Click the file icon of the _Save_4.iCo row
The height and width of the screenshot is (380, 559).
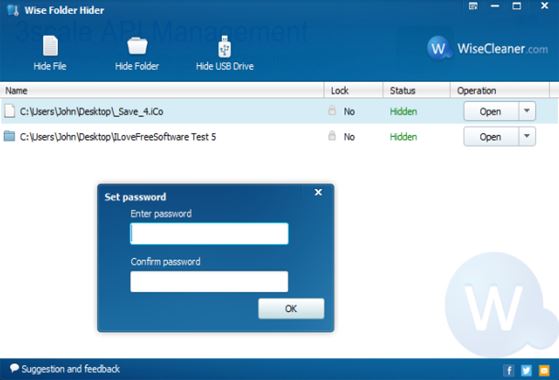coord(10,111)
